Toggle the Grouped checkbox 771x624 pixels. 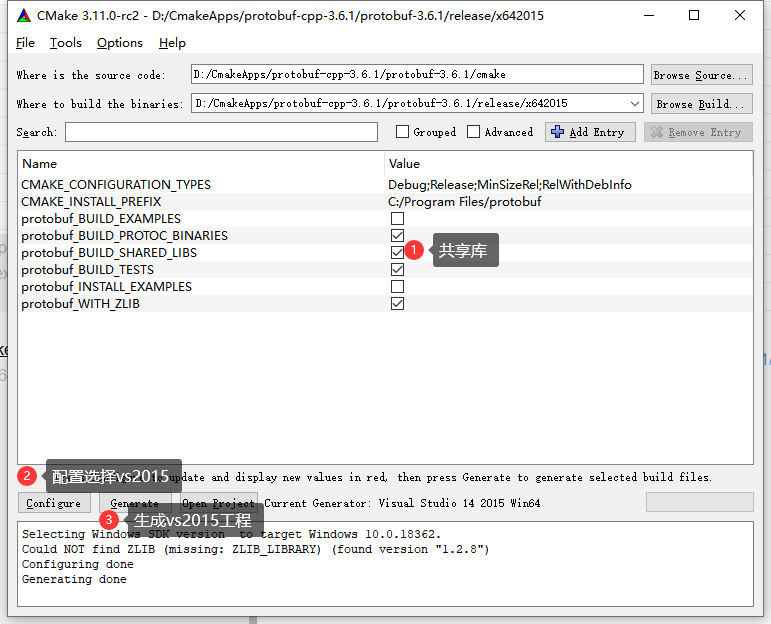pos(402,132)
